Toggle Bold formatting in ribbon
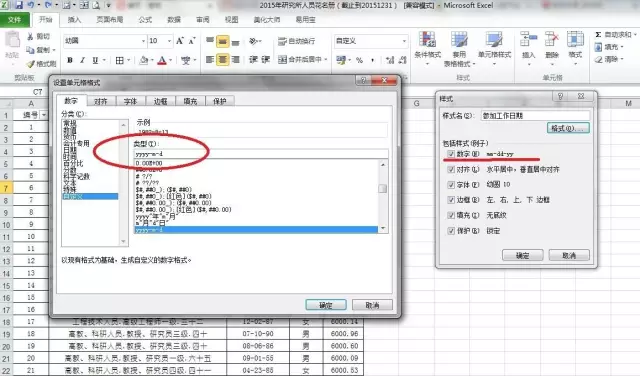 (70, 60)
